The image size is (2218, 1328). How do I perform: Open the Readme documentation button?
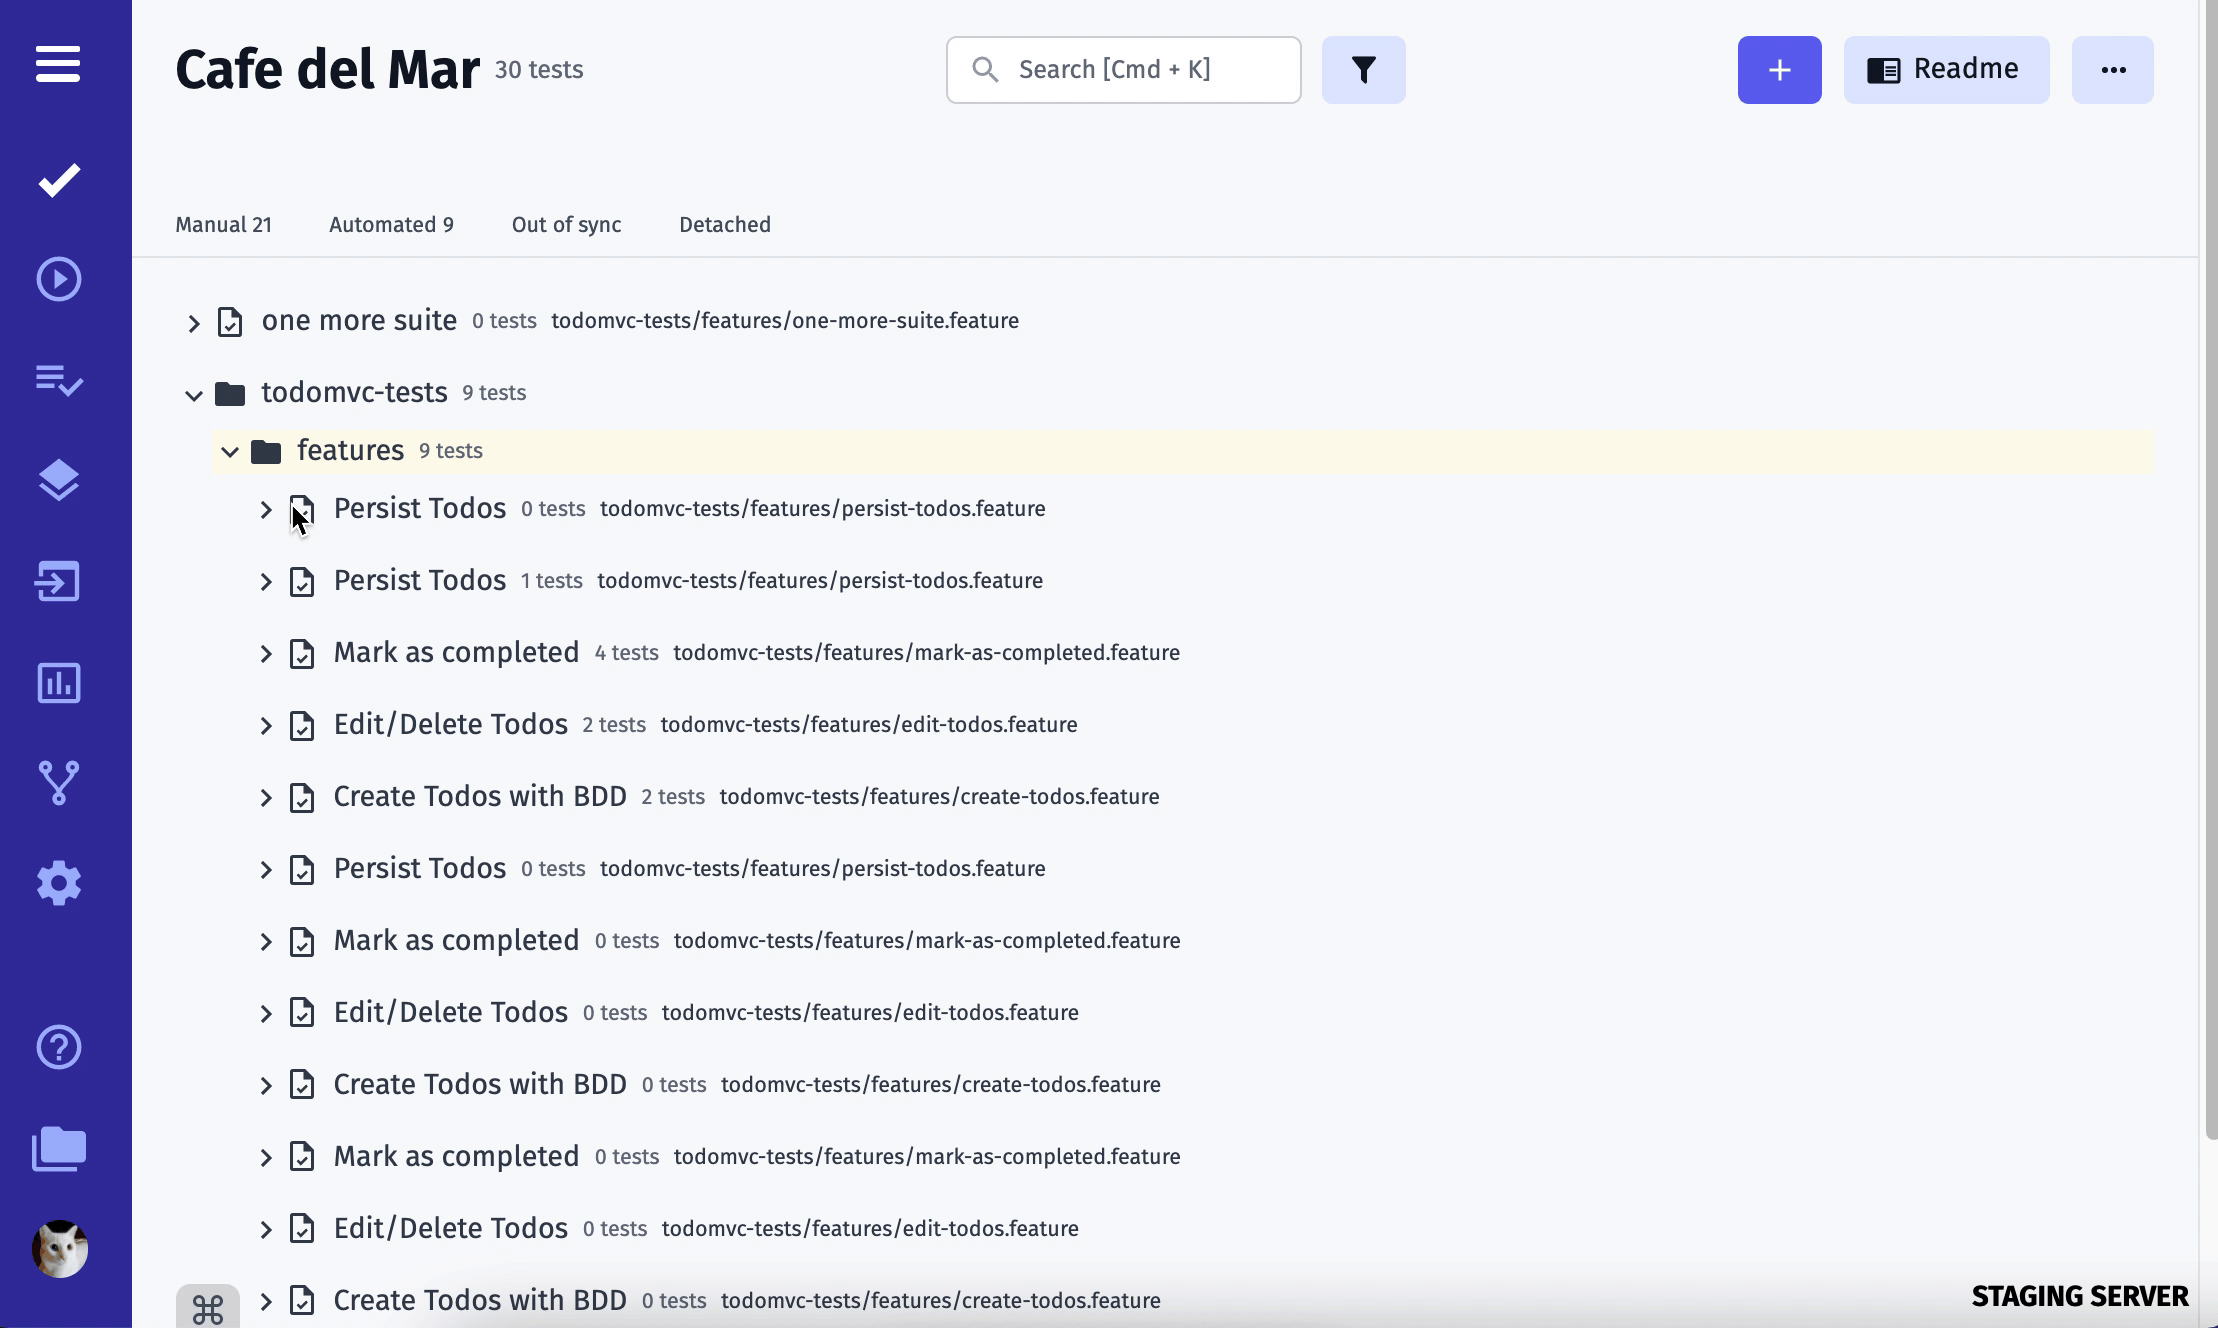tap(1946, 70)
